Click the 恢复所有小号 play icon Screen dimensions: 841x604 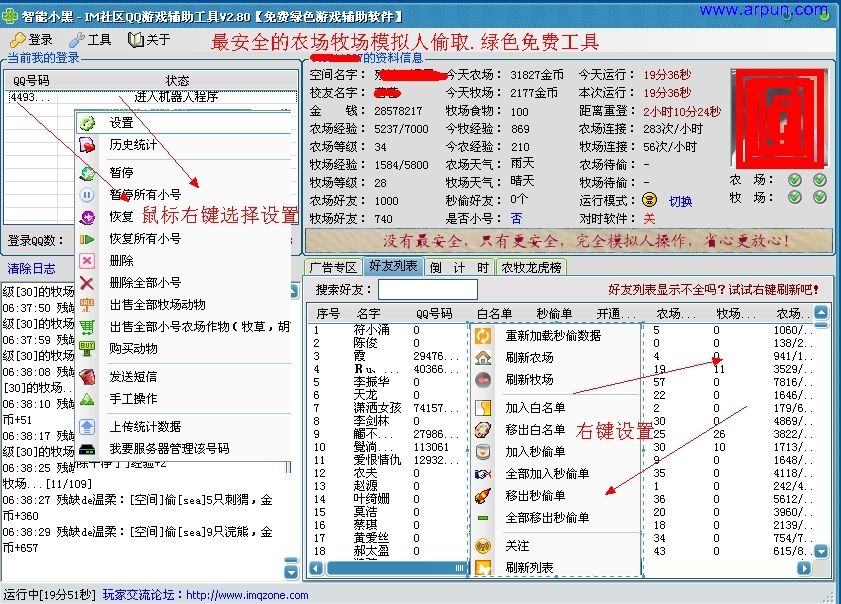[87, 239]
